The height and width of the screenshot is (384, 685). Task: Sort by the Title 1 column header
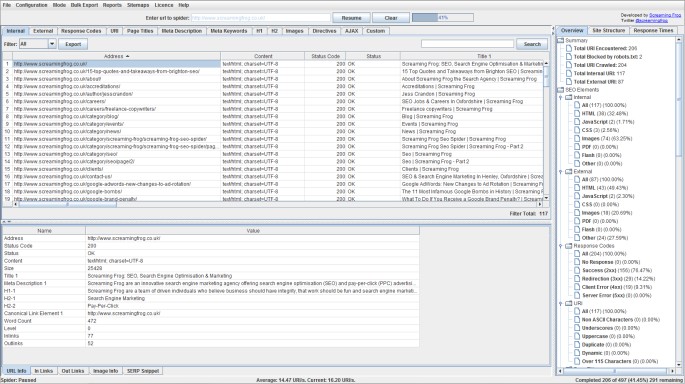(x=472, y=56)
